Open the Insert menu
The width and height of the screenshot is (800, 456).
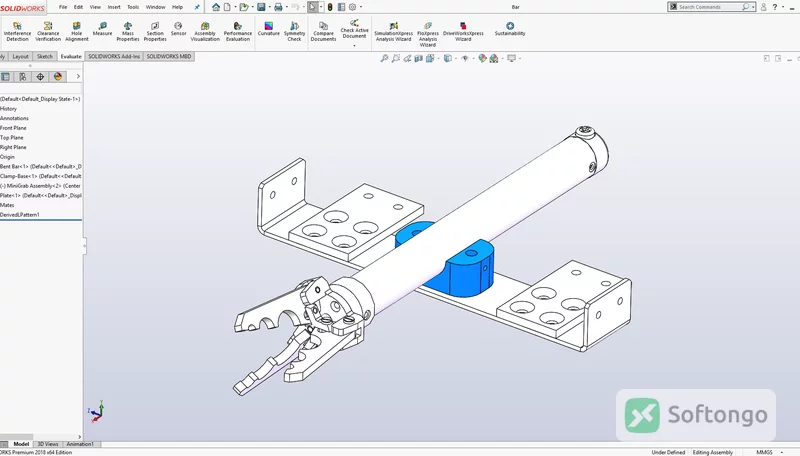(114, 7)
